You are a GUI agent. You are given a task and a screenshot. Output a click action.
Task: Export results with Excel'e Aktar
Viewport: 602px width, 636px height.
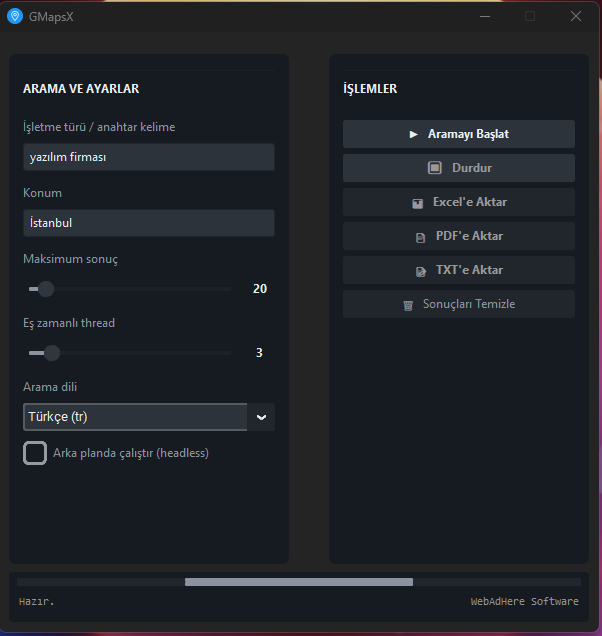[x=459, y=202]
